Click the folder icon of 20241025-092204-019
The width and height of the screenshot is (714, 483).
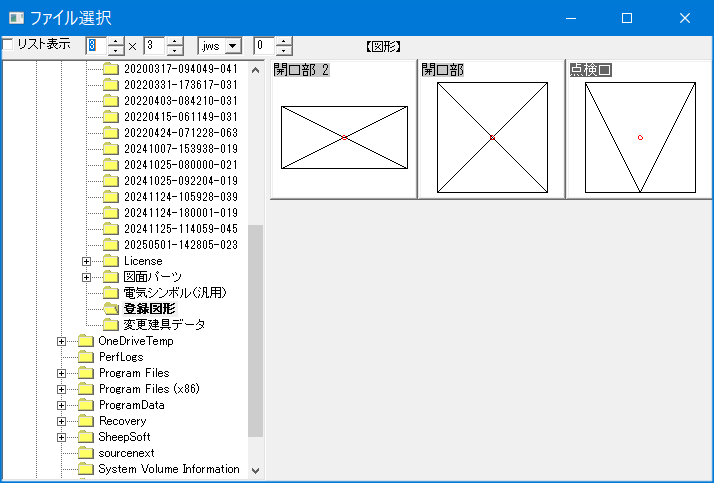click(x=111, y=181)
